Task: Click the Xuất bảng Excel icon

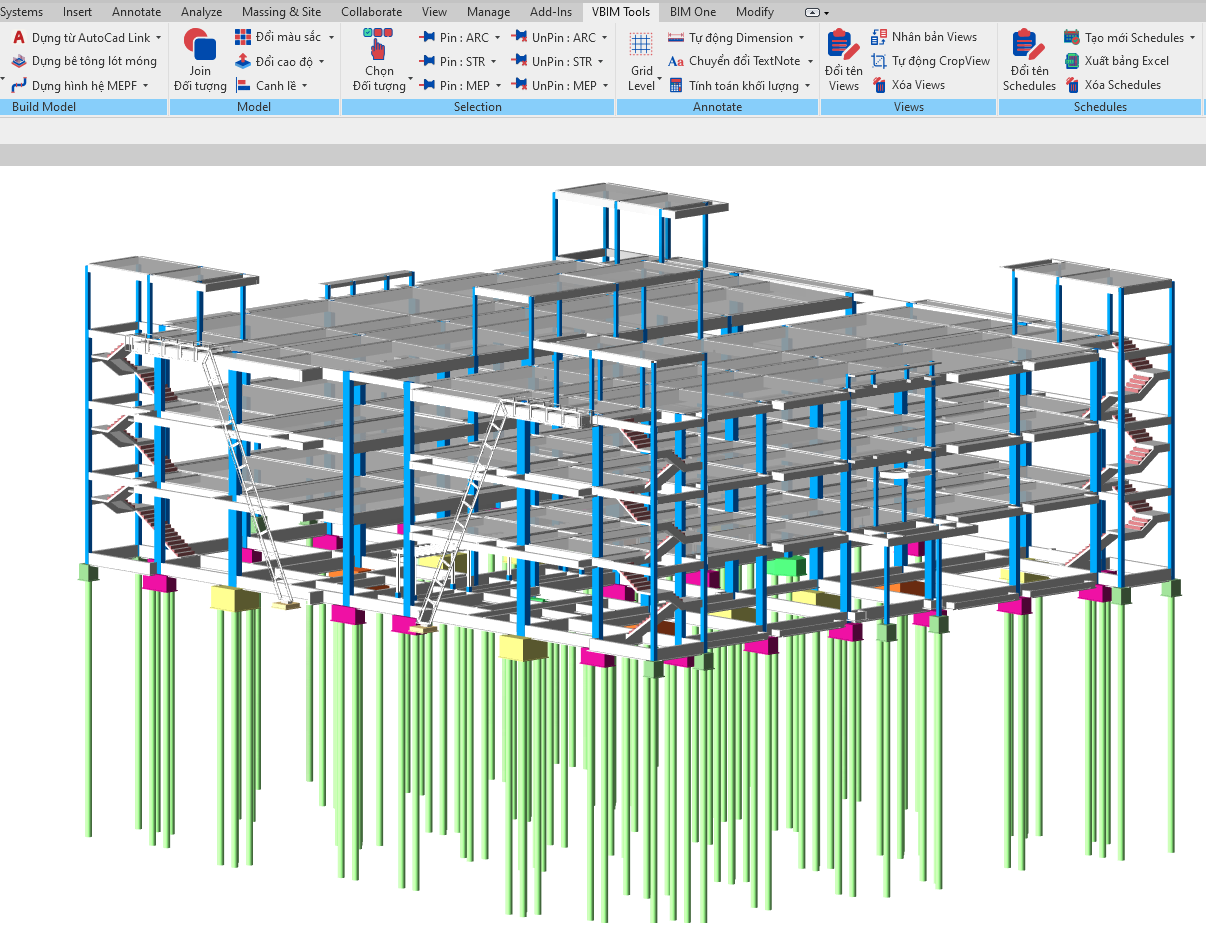Action: 1072,61
